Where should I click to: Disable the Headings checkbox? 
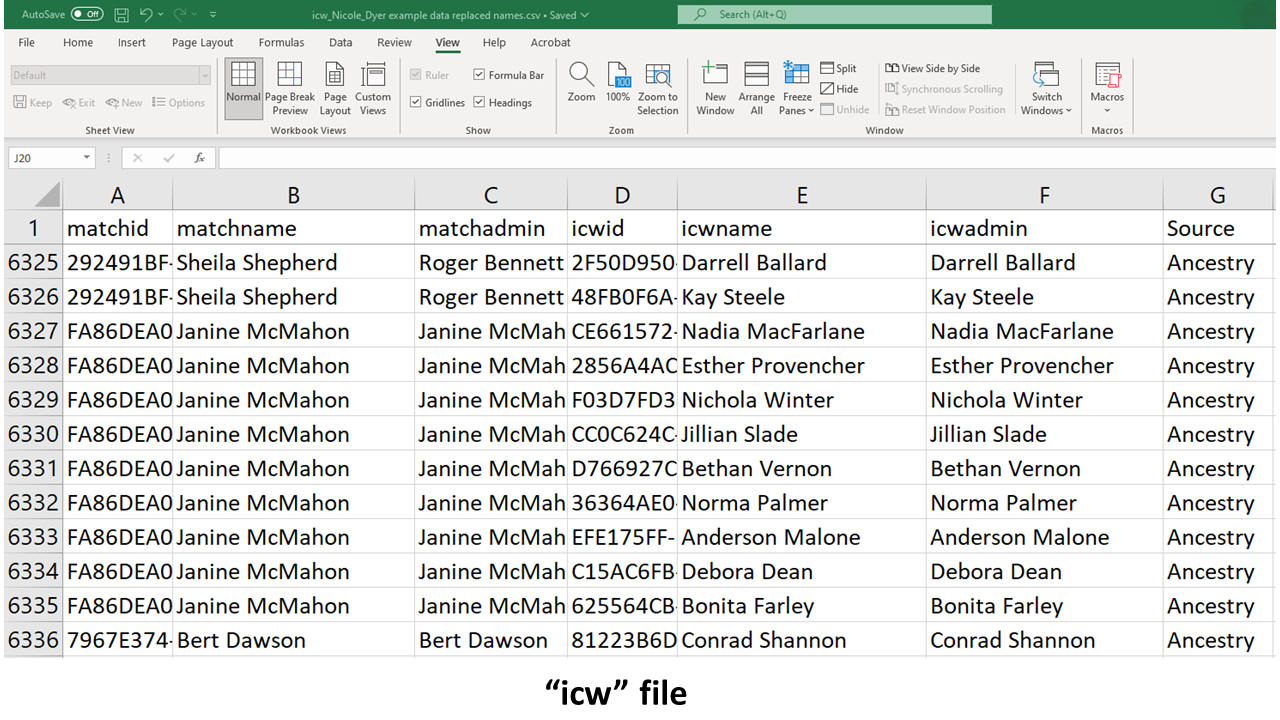click(x=480, y=102)
